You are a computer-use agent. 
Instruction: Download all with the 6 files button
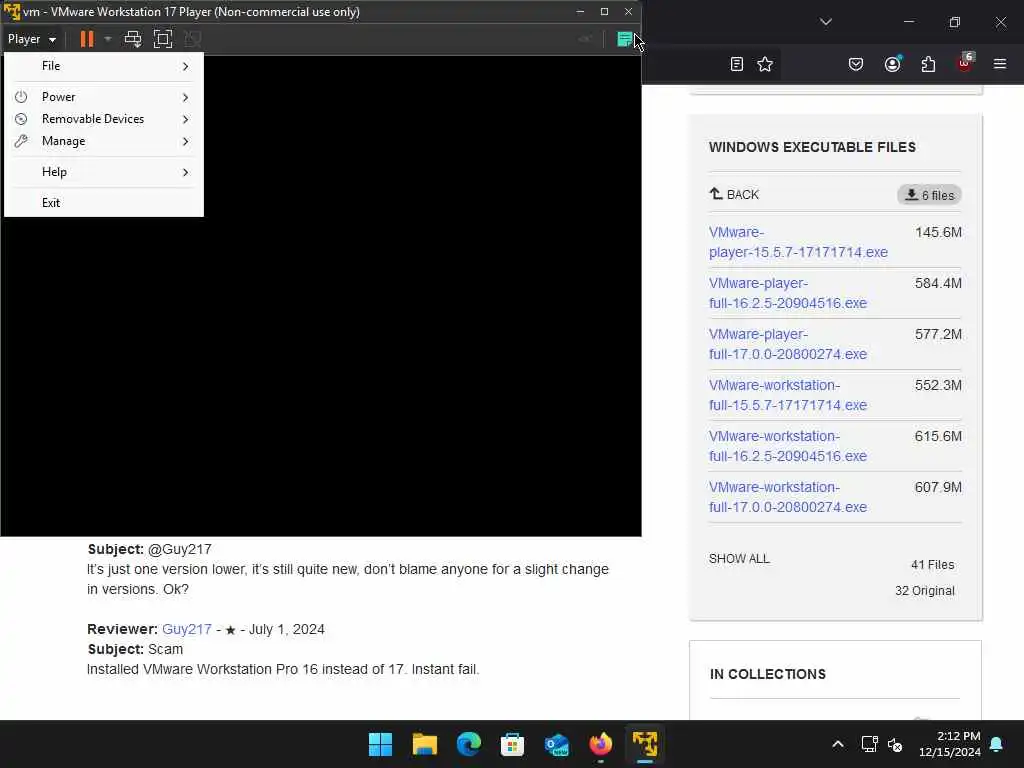[929, 195]
